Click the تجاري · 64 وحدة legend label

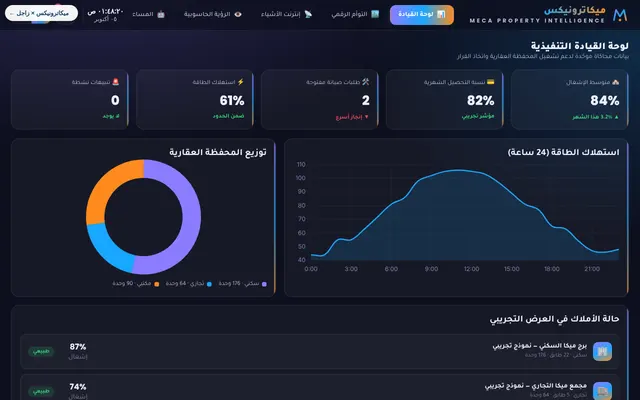tap(185, 284)
